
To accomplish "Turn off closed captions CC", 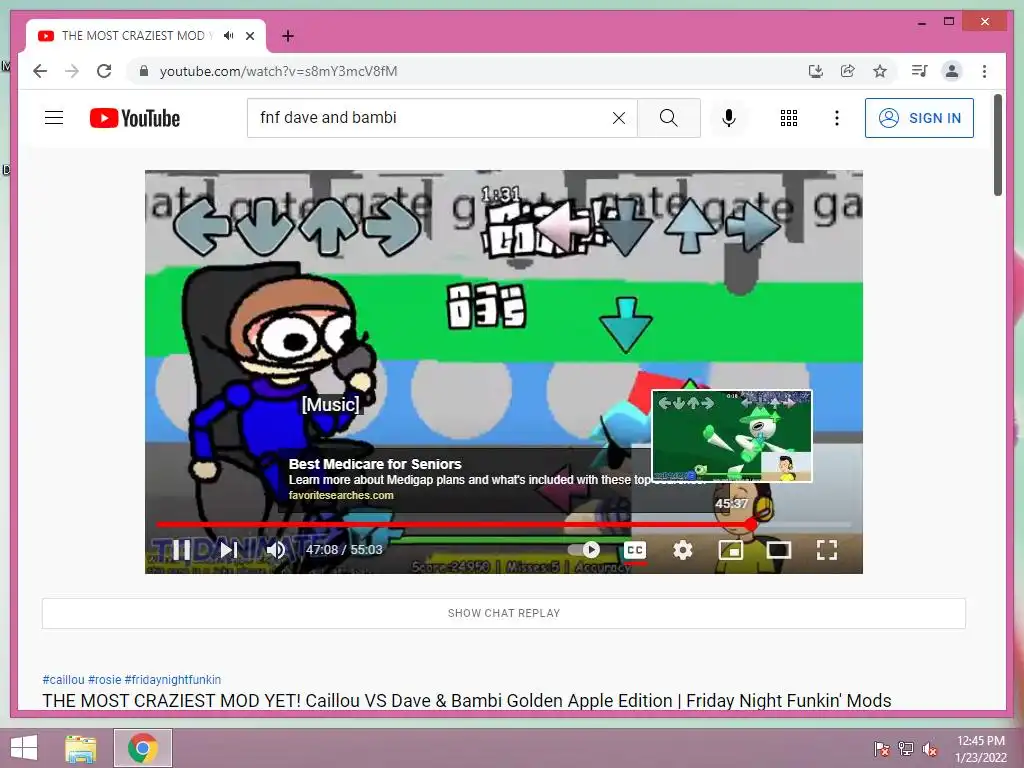I will tap(635, 550).
